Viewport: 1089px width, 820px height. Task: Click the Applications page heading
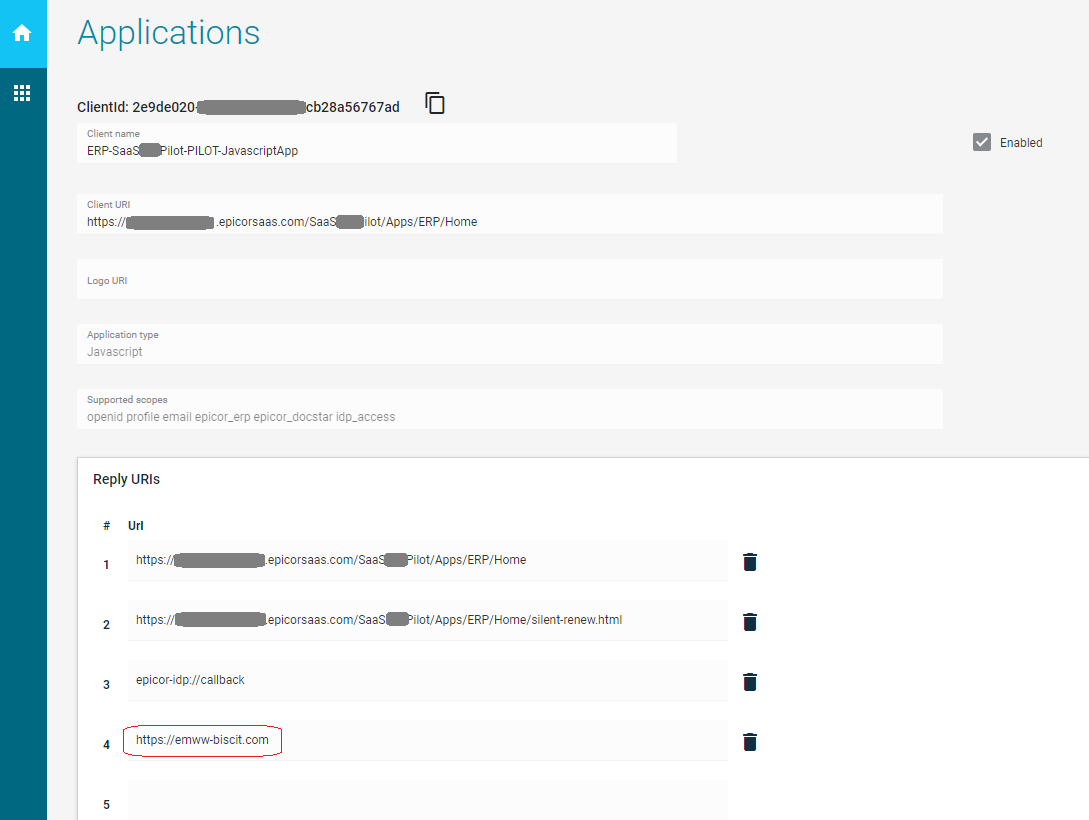click(169, 33)
